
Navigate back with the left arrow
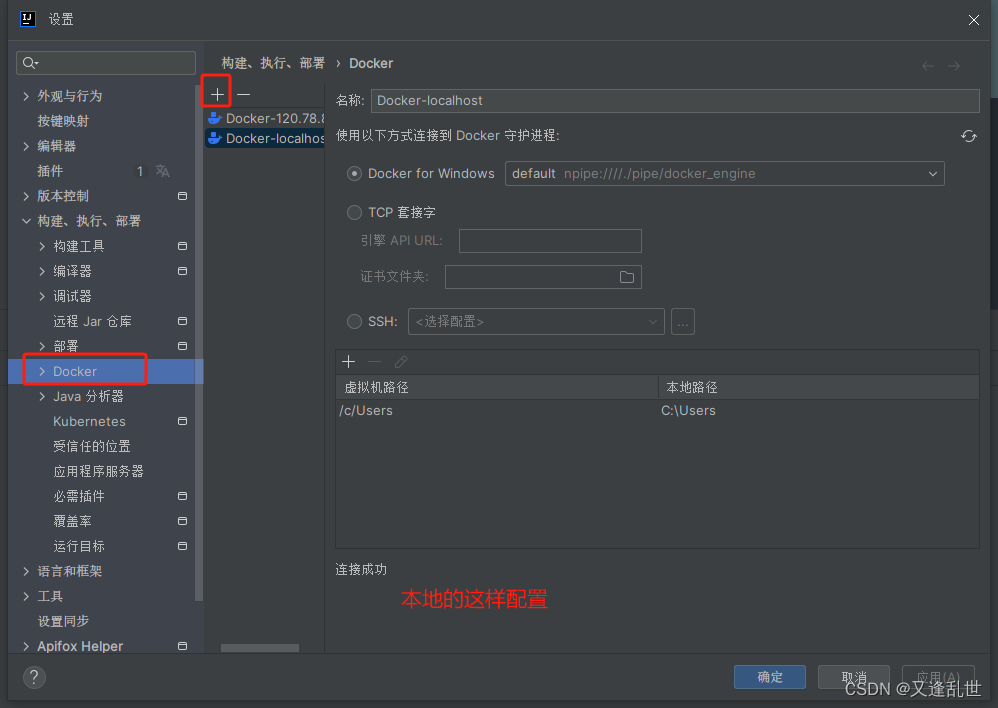(x=928, y=66)
